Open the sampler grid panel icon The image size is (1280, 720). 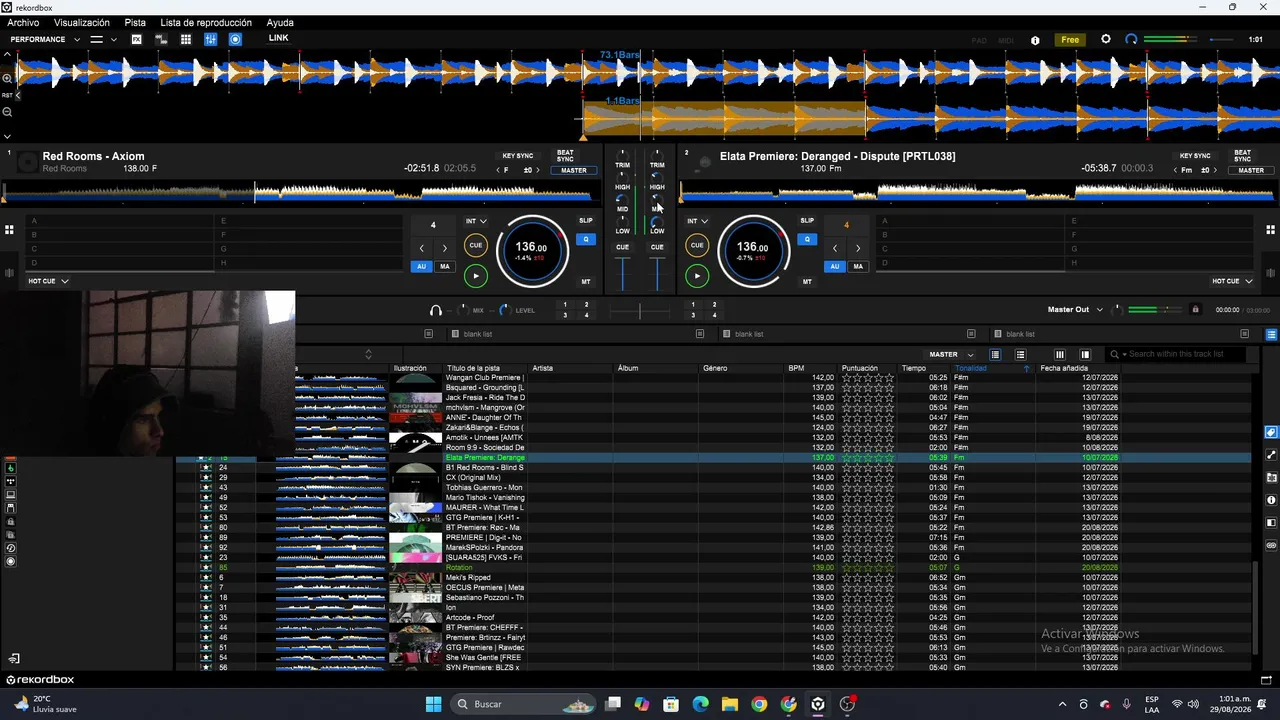[x=186, y=39]
